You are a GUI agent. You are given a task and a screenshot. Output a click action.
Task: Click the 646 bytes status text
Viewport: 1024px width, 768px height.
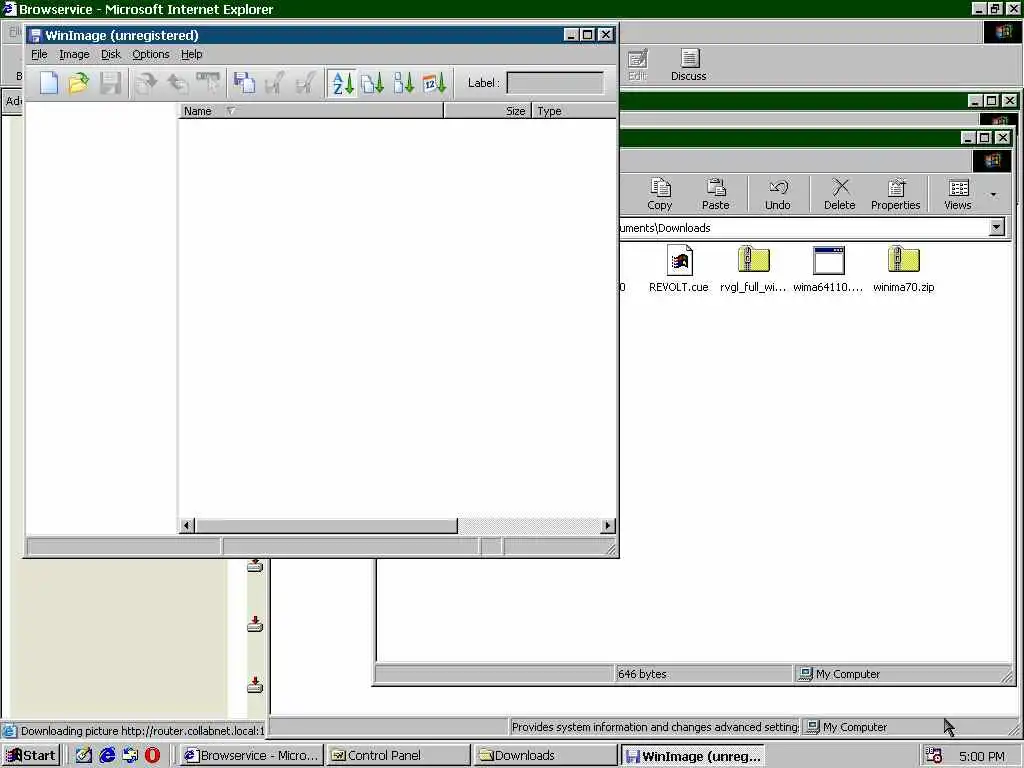pyautogui.click(x=642, y=674)
